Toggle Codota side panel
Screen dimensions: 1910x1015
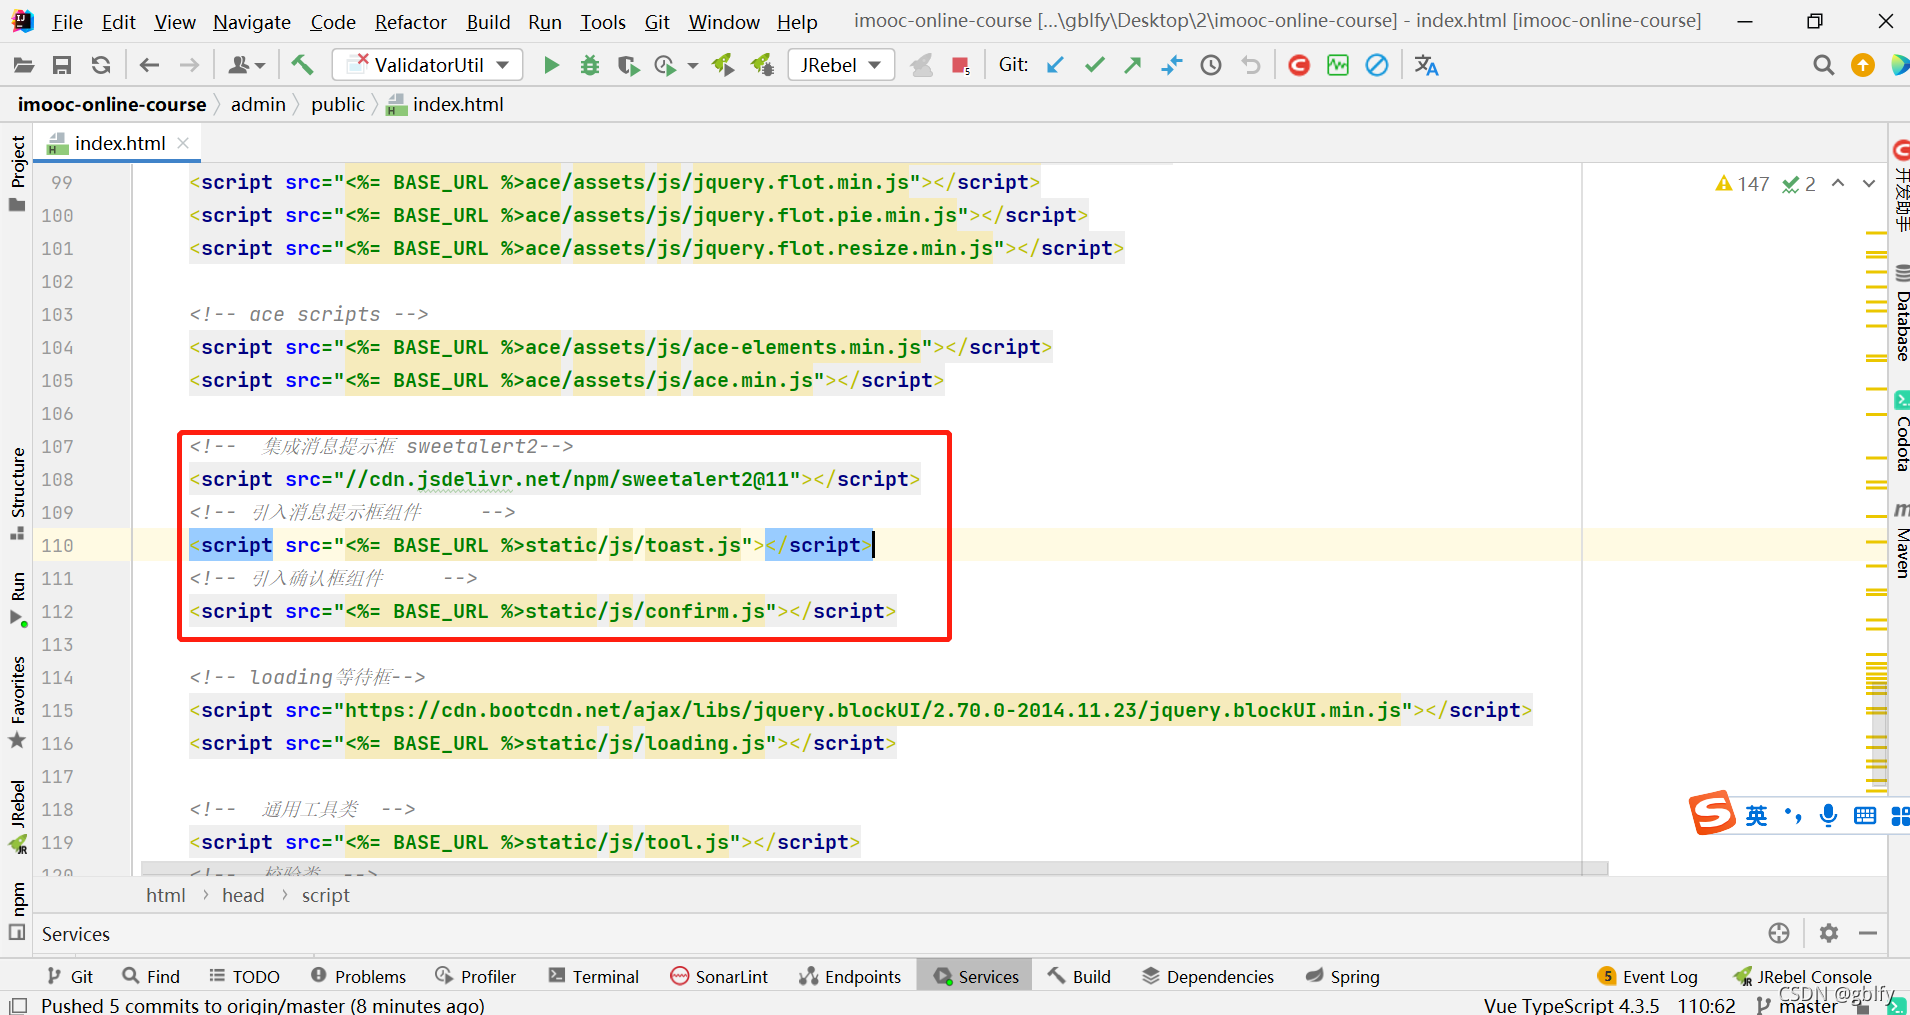[1901, 433]
